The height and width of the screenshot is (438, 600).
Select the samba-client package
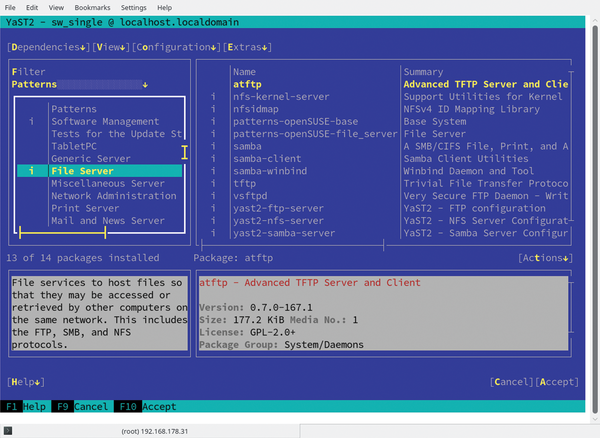coord(385,159)
